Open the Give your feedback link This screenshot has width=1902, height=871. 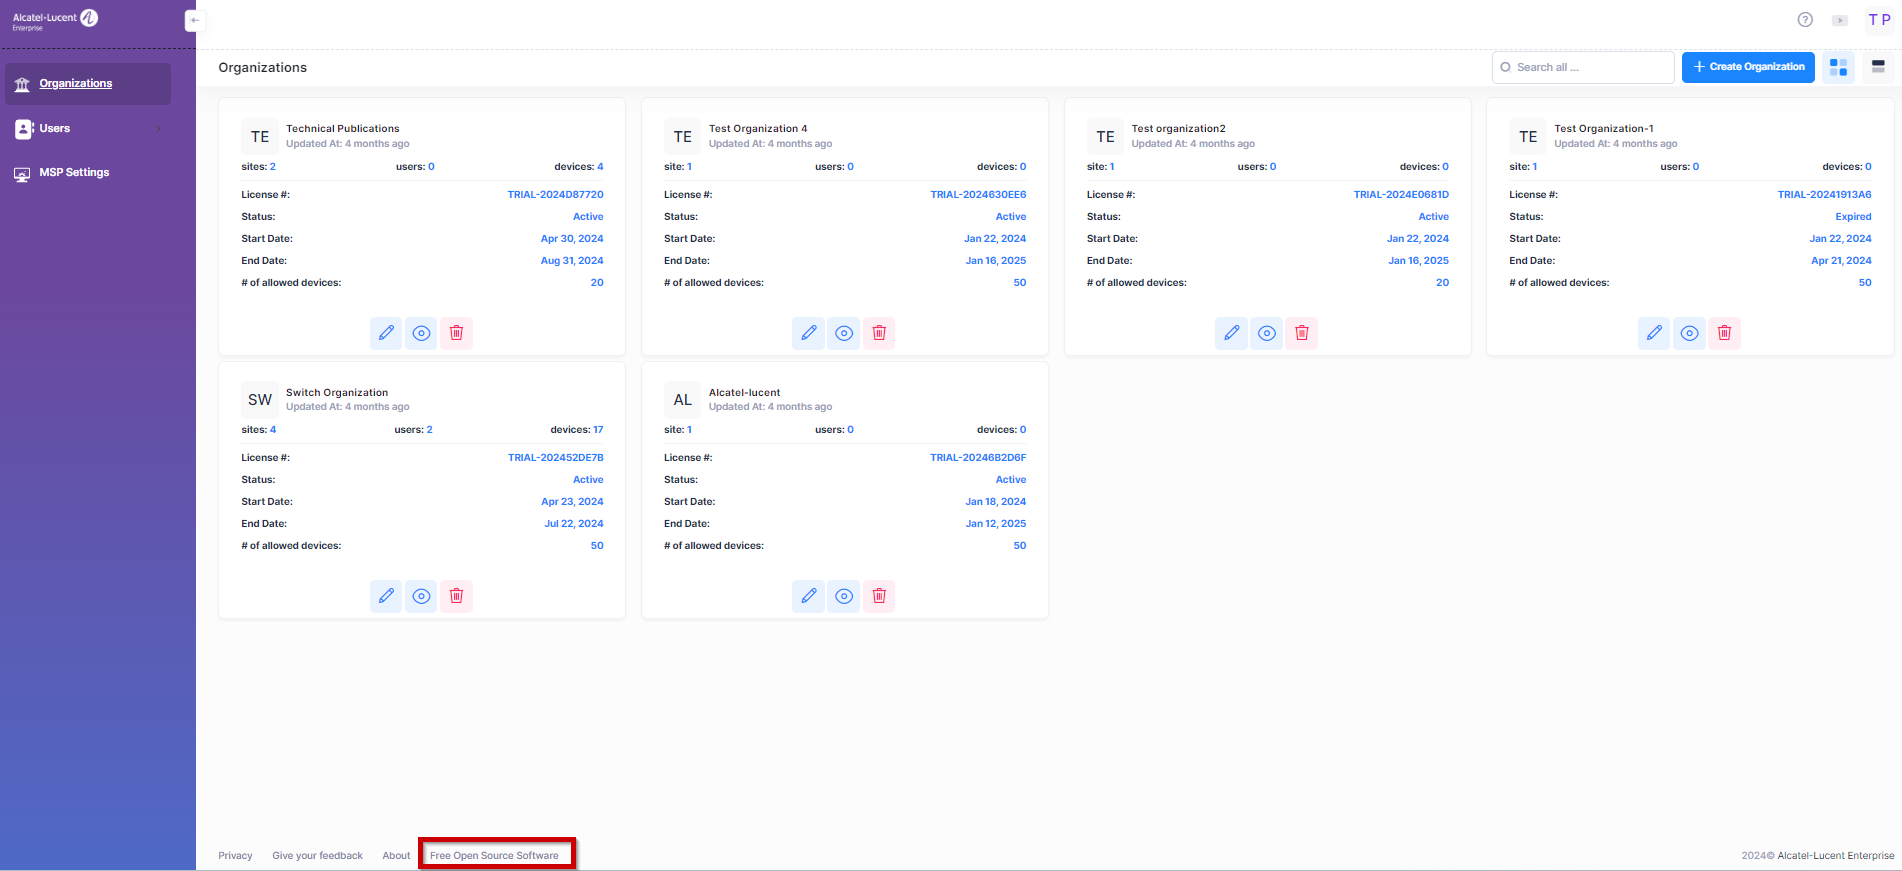317,856
